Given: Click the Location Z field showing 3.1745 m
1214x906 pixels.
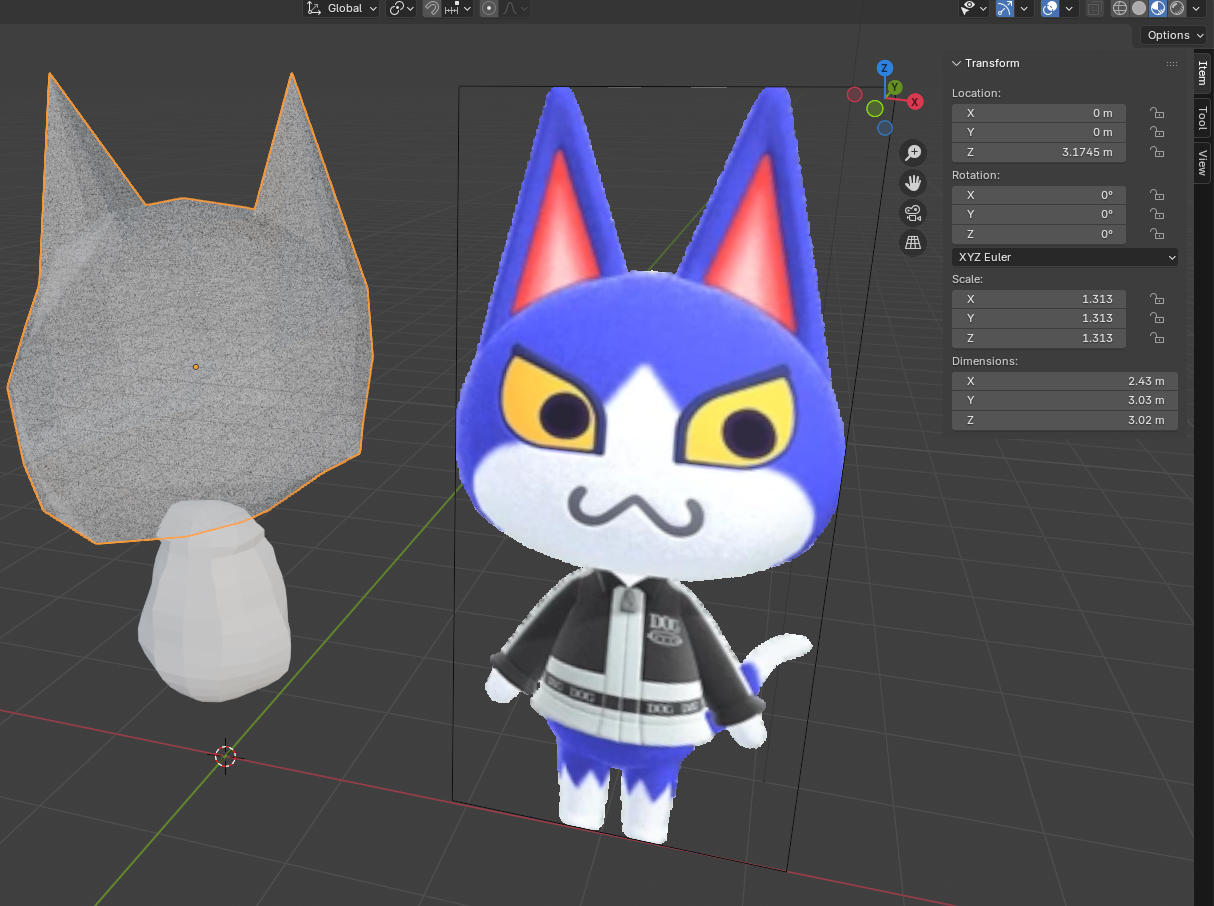Looking at the screenshot, I should (x=1039, y=152).
